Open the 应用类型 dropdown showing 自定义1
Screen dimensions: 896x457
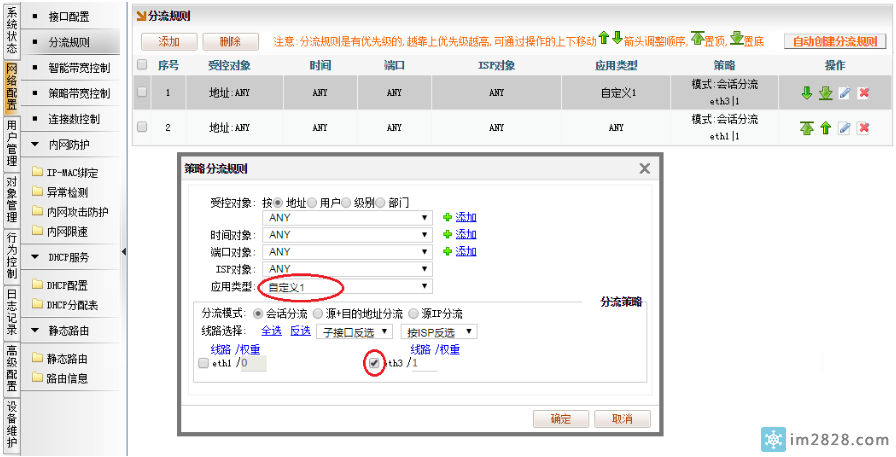[345, 287]
